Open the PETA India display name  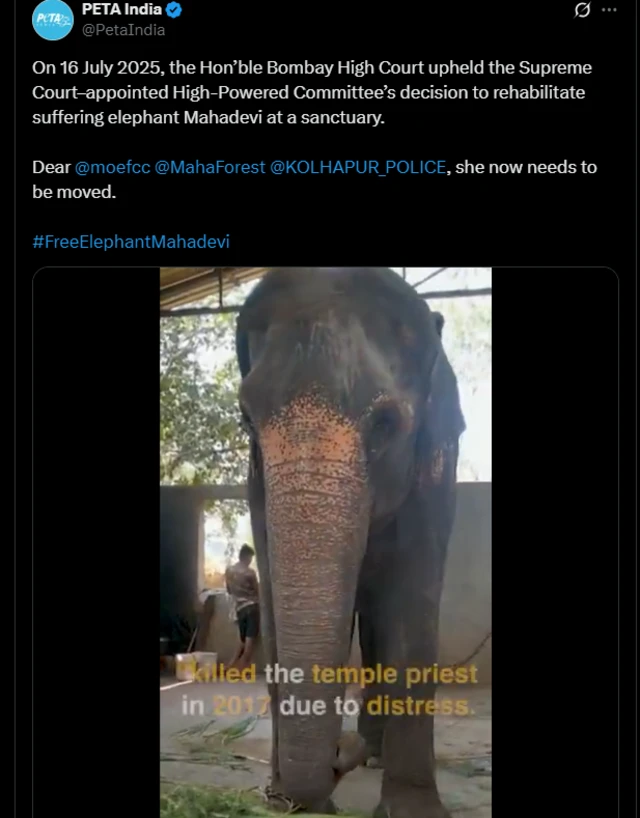[121, 10]
